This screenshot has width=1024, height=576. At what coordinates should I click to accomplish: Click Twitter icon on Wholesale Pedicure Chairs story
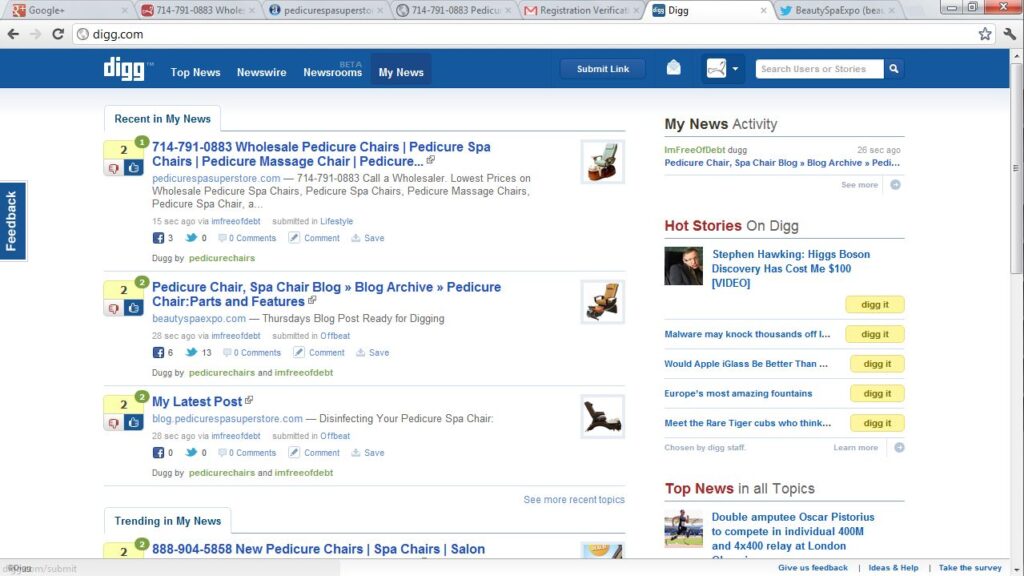191,238
